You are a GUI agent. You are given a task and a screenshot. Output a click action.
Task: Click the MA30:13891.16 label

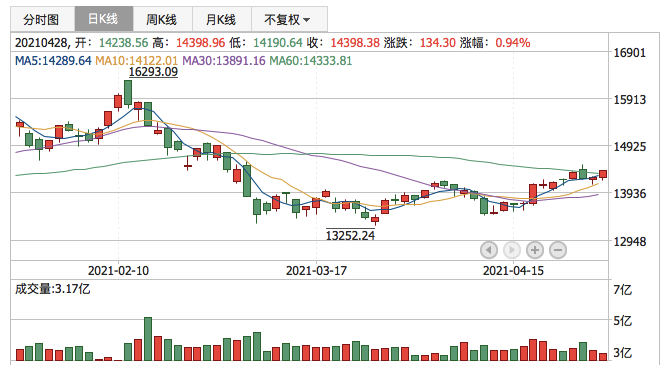(x=224, y=61)
